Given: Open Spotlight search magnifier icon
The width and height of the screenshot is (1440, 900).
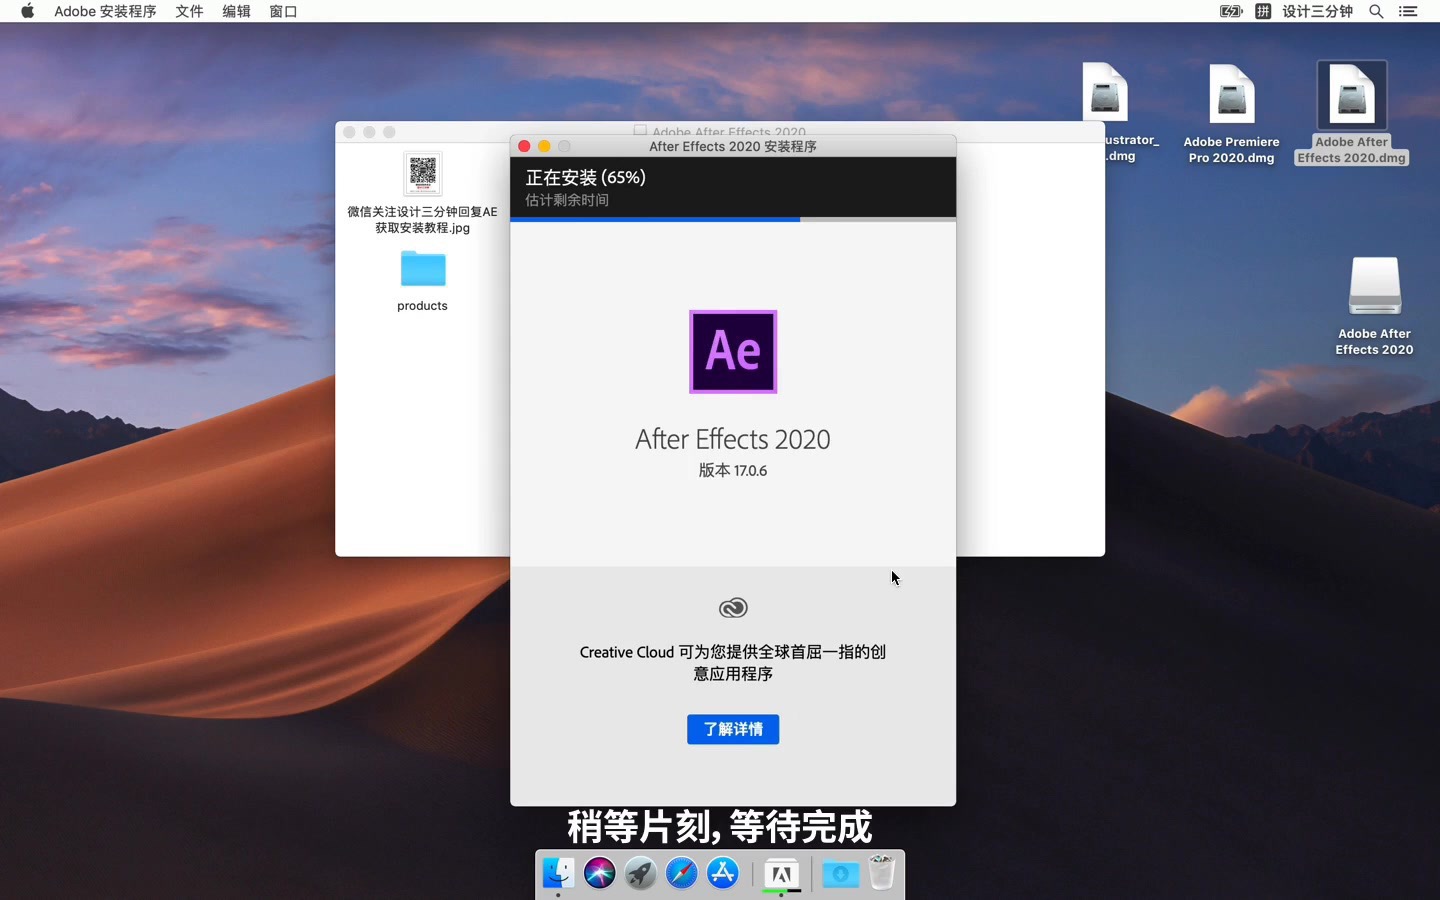Looking at the screenshot, I should [x=1376, y=11].
